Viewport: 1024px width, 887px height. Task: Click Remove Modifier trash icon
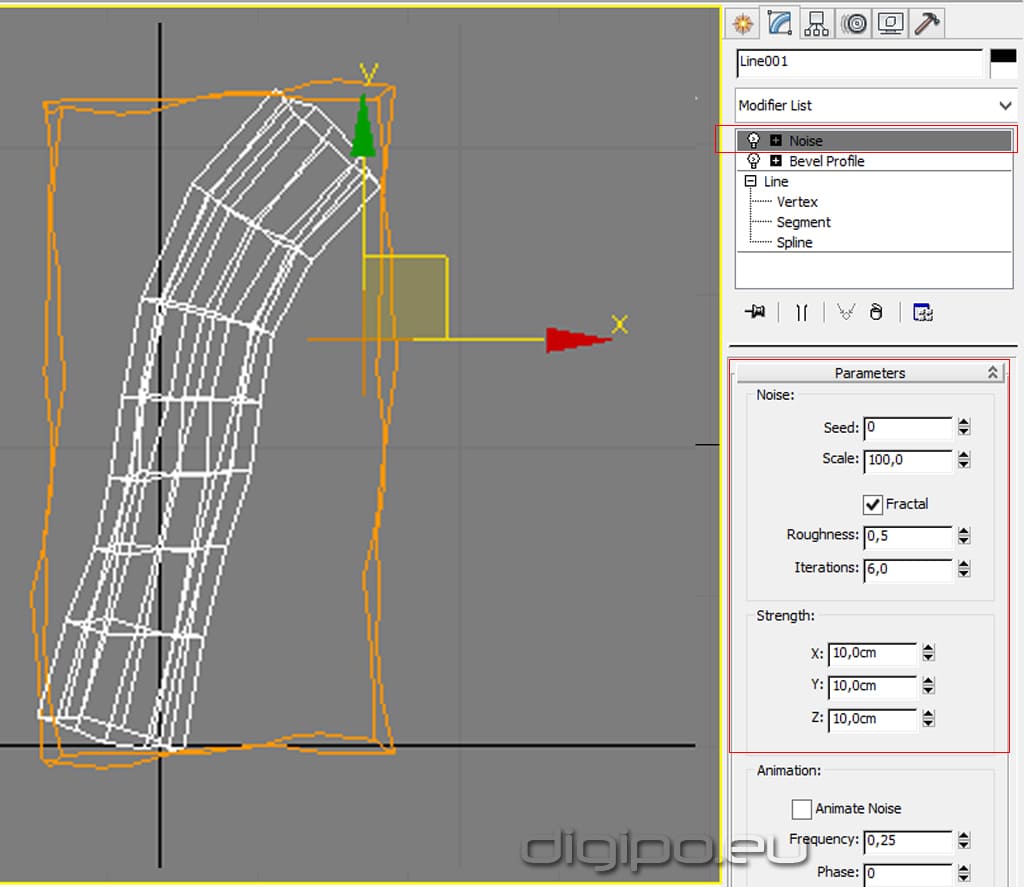click(x=876, y=312)
